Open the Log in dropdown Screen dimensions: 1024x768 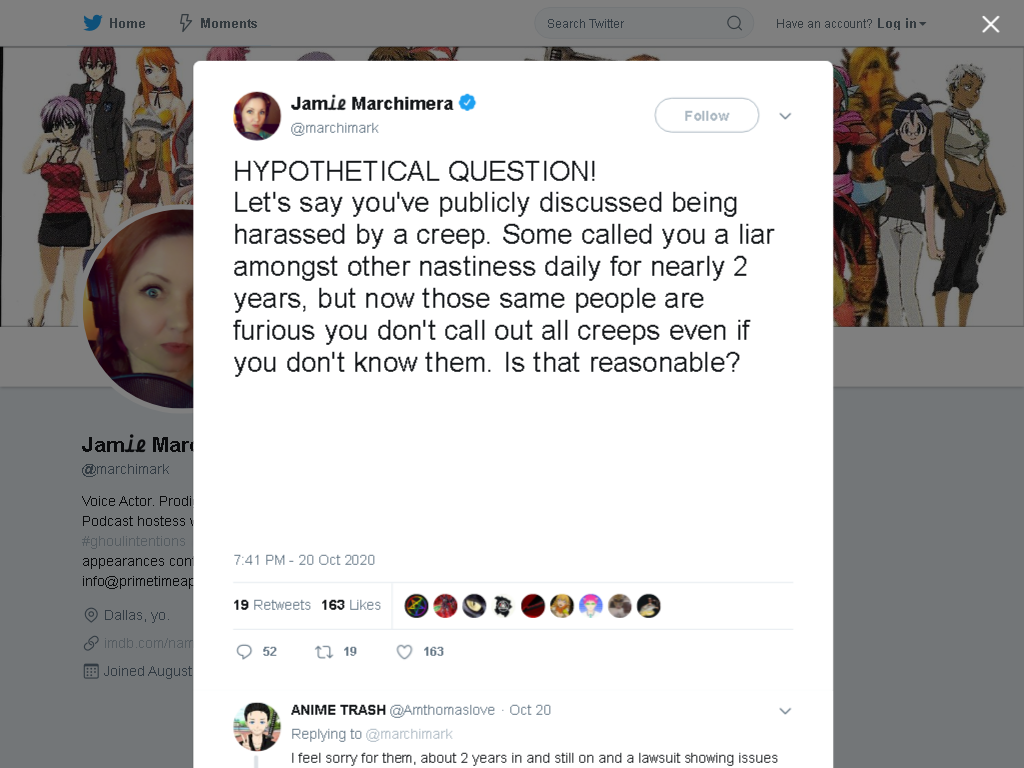click(x=901, y=24)
